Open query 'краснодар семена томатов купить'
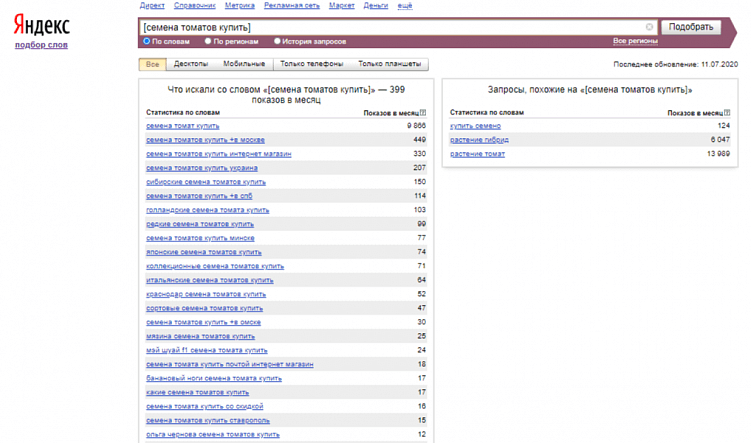This screenshot has height=443, width=751. pyautogui.click(x=206, y=294)
